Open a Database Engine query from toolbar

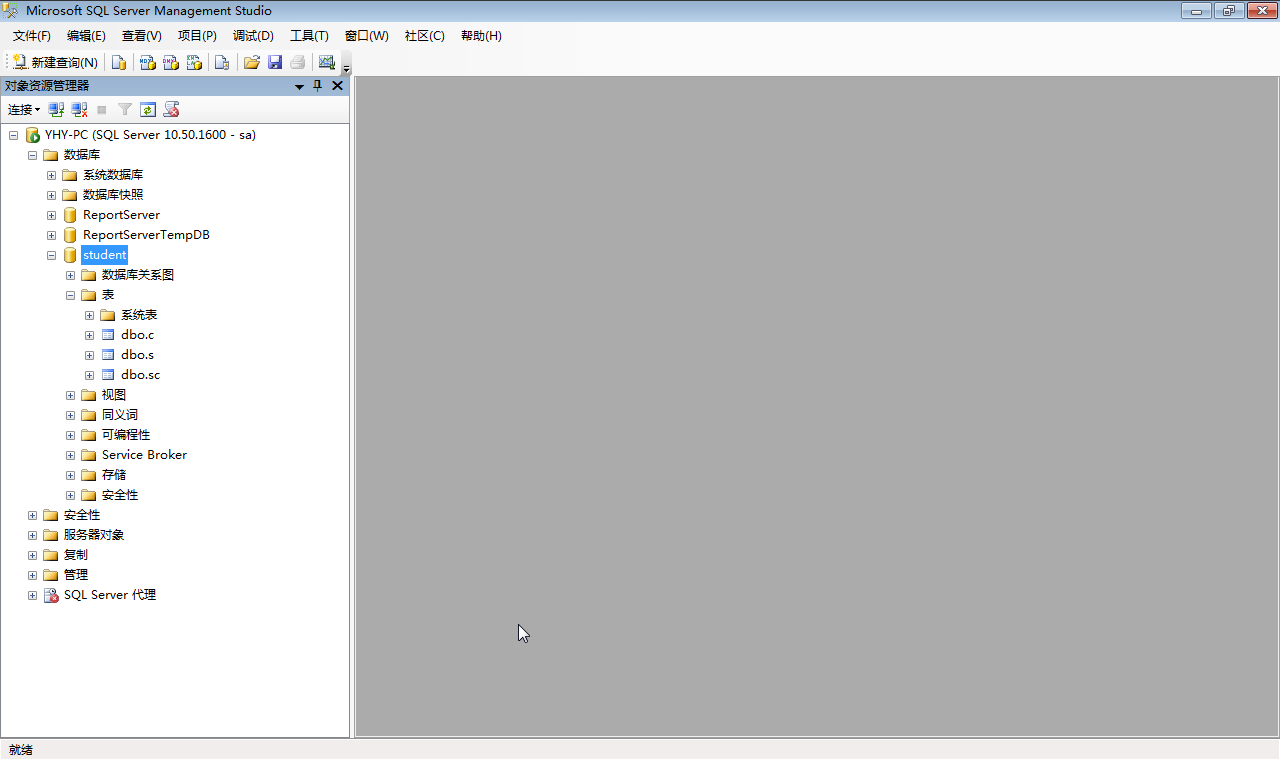(x=119, y=62)
